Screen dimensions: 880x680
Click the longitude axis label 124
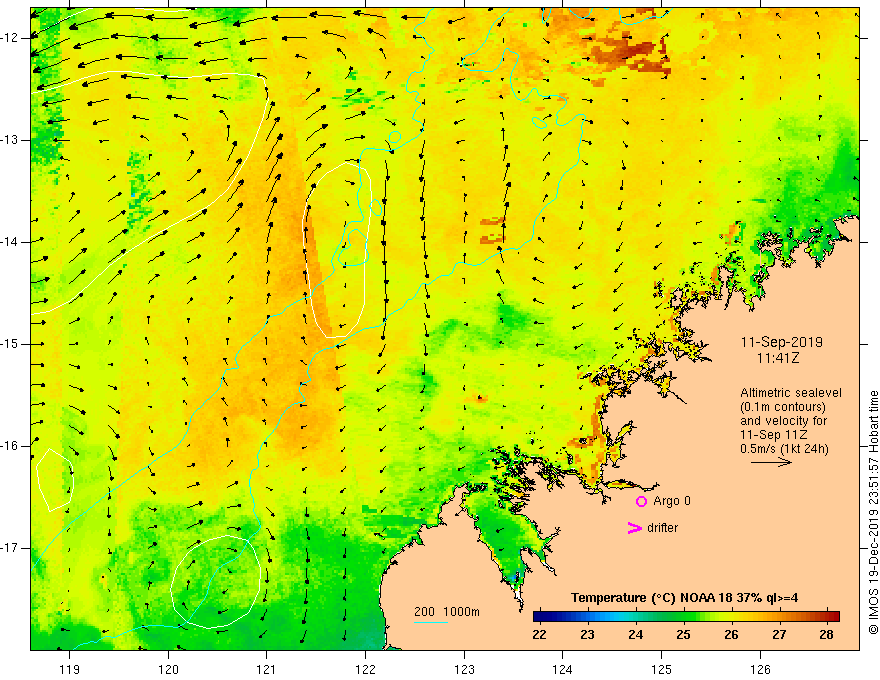click(x=562, y=669)
